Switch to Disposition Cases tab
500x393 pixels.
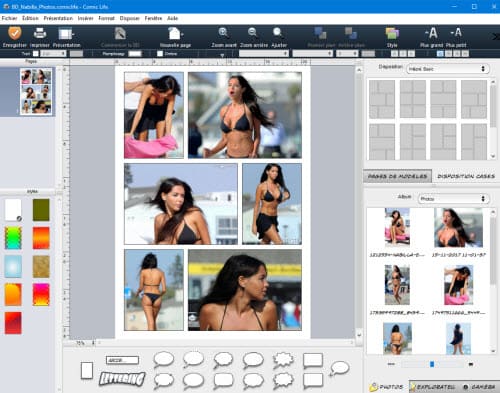(466, 176)
